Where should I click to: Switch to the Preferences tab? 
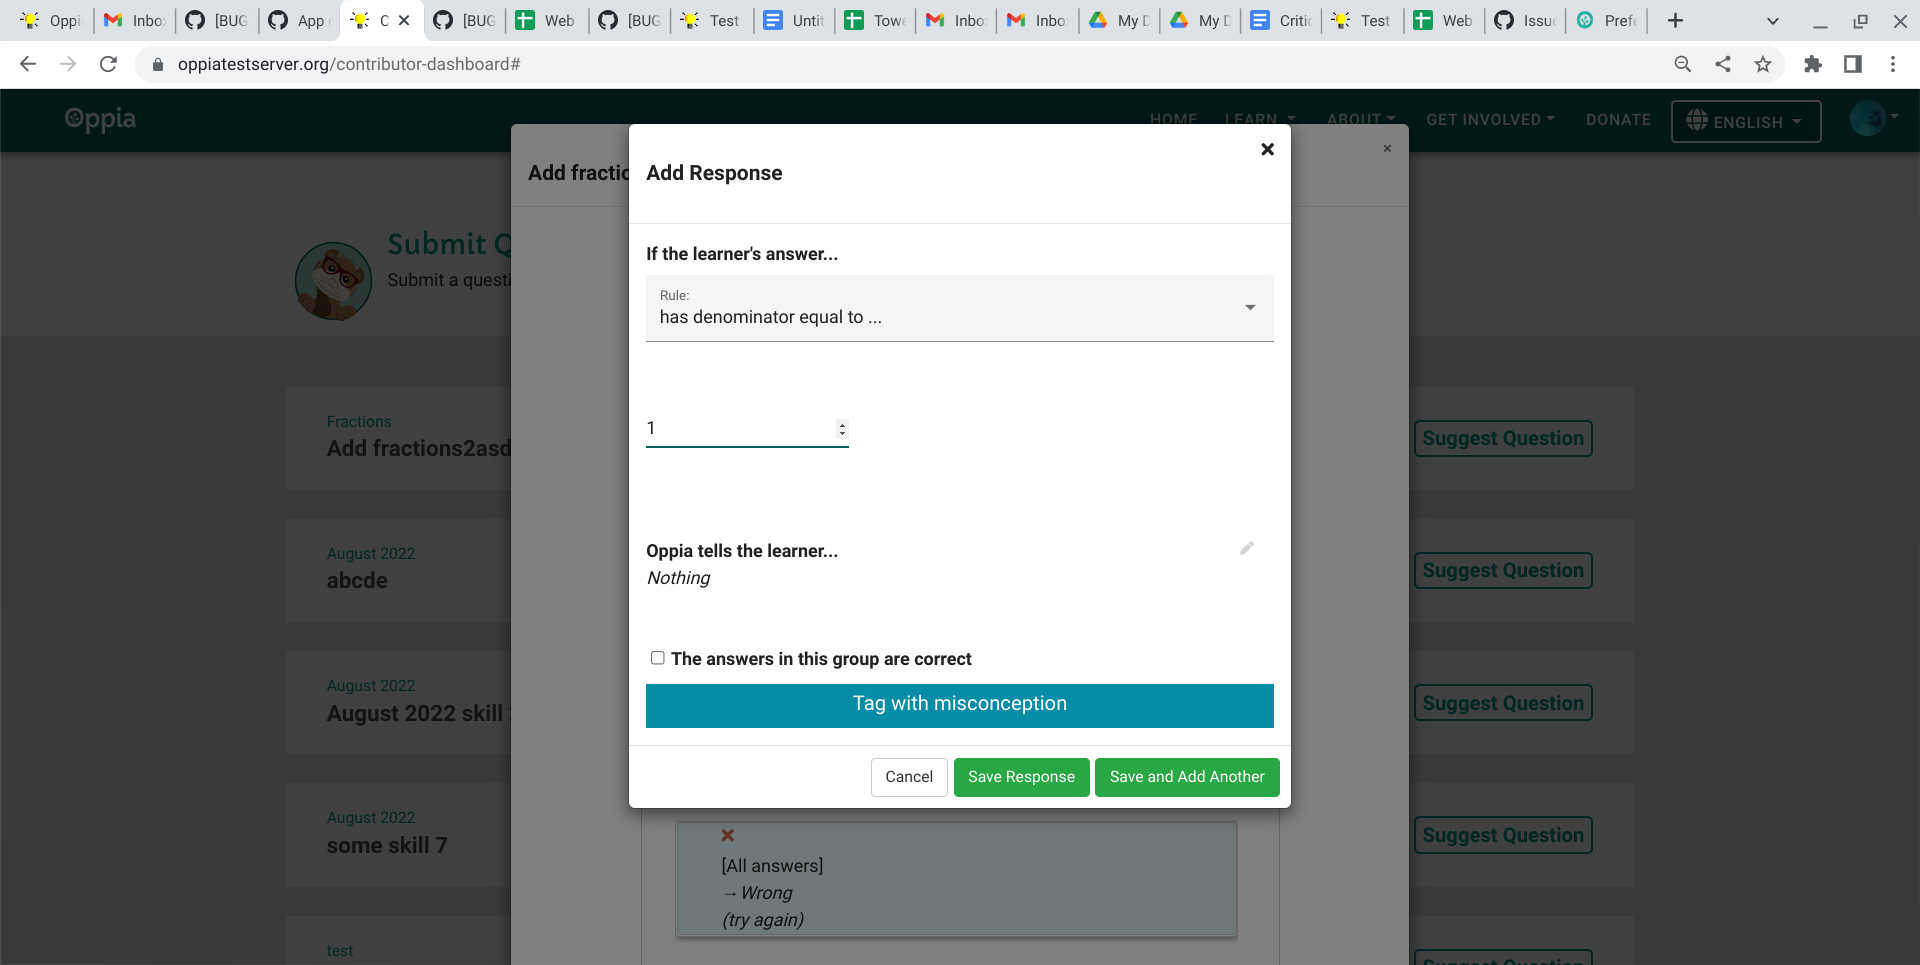(1608, 20)
